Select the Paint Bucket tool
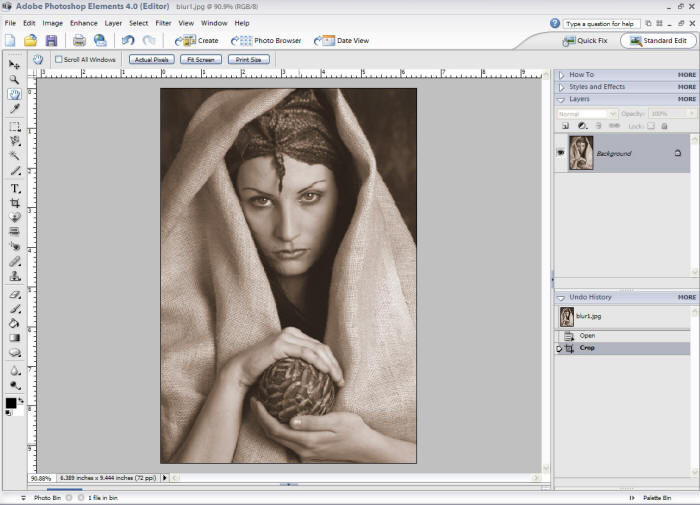The image size is (700, 505). [15, 323]
